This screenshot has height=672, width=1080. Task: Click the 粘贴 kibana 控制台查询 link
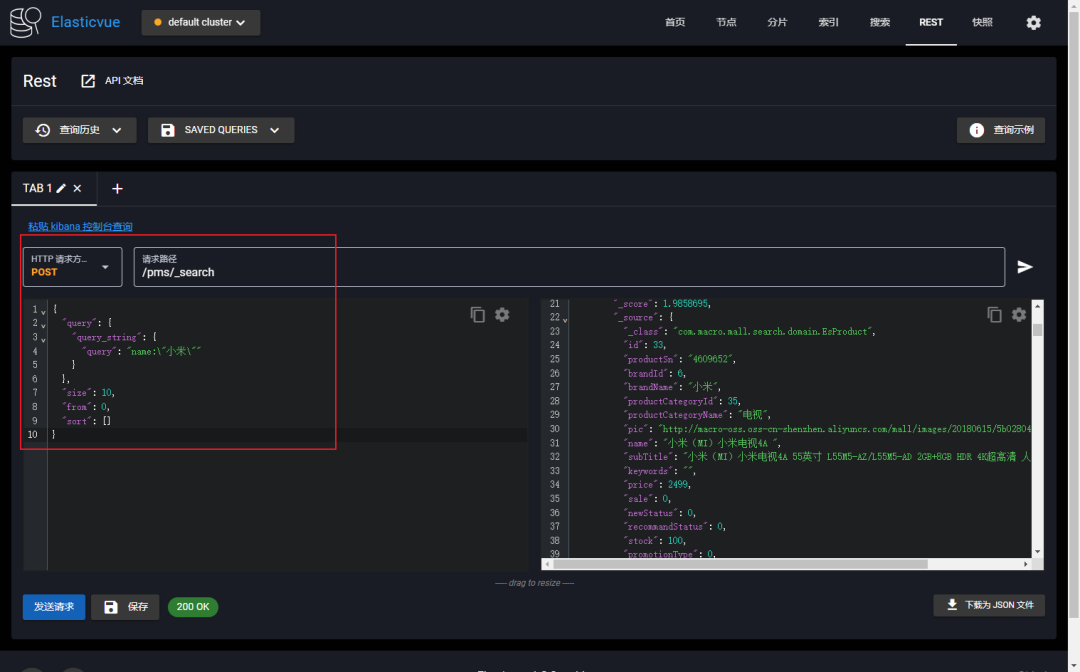click(80, 227)
